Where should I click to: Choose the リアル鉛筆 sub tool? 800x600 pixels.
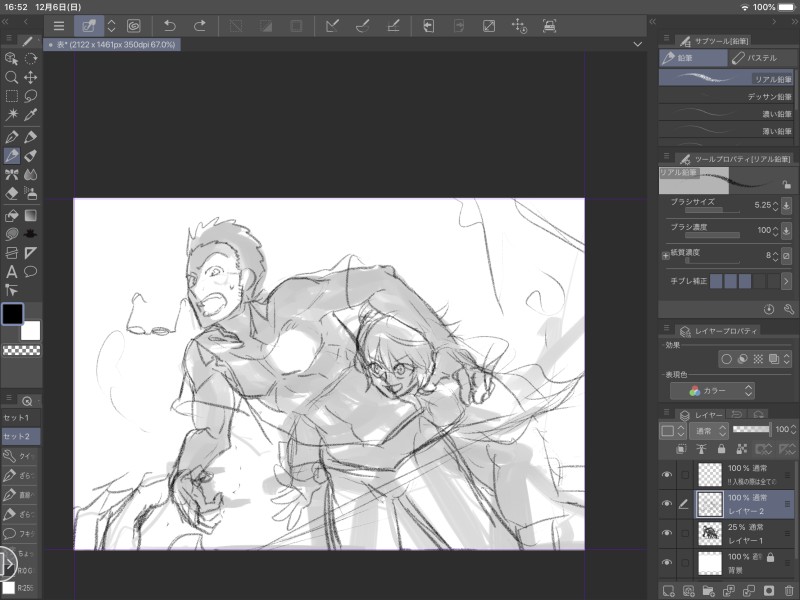pos(726,79)
